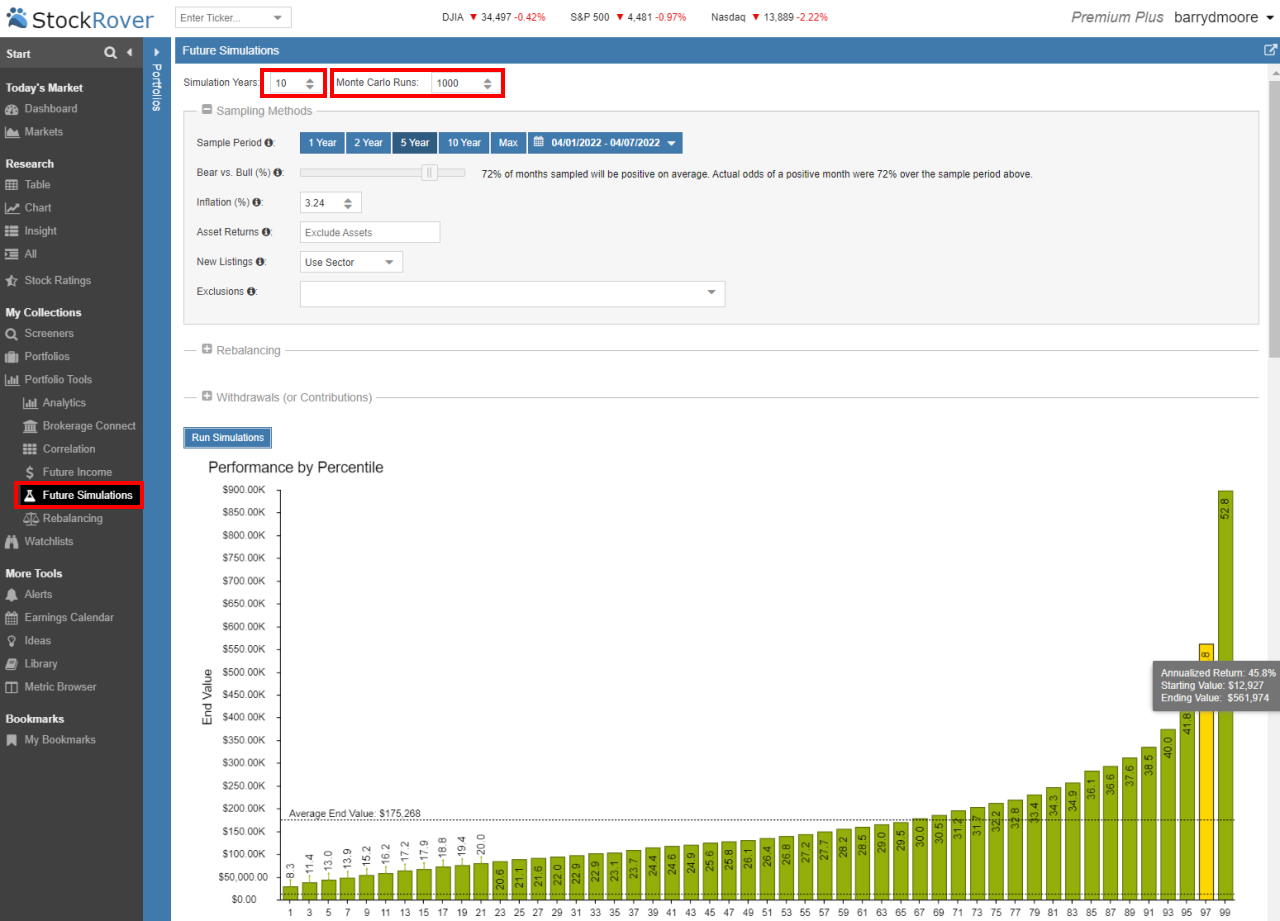Open the Analytics portfolio tool
The image size is (1280, 921).
click(68, 402)
